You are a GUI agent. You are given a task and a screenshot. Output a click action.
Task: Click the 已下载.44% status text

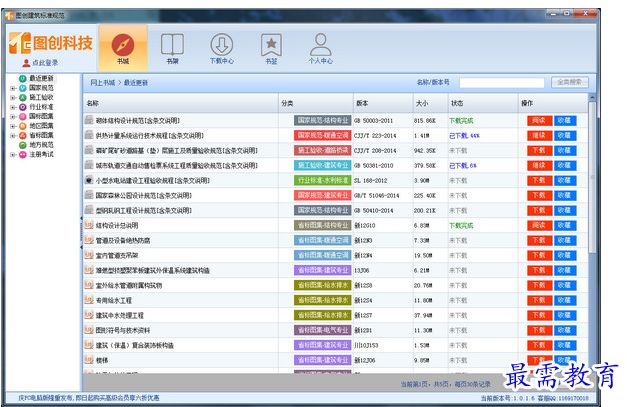(x=464, y=136)
